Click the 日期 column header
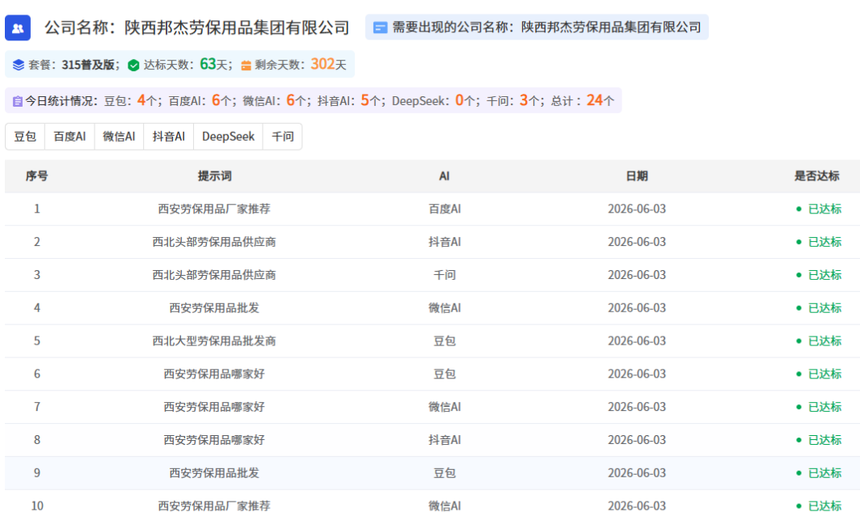Screen dimensions: 860x512 (x=637, y=176)
